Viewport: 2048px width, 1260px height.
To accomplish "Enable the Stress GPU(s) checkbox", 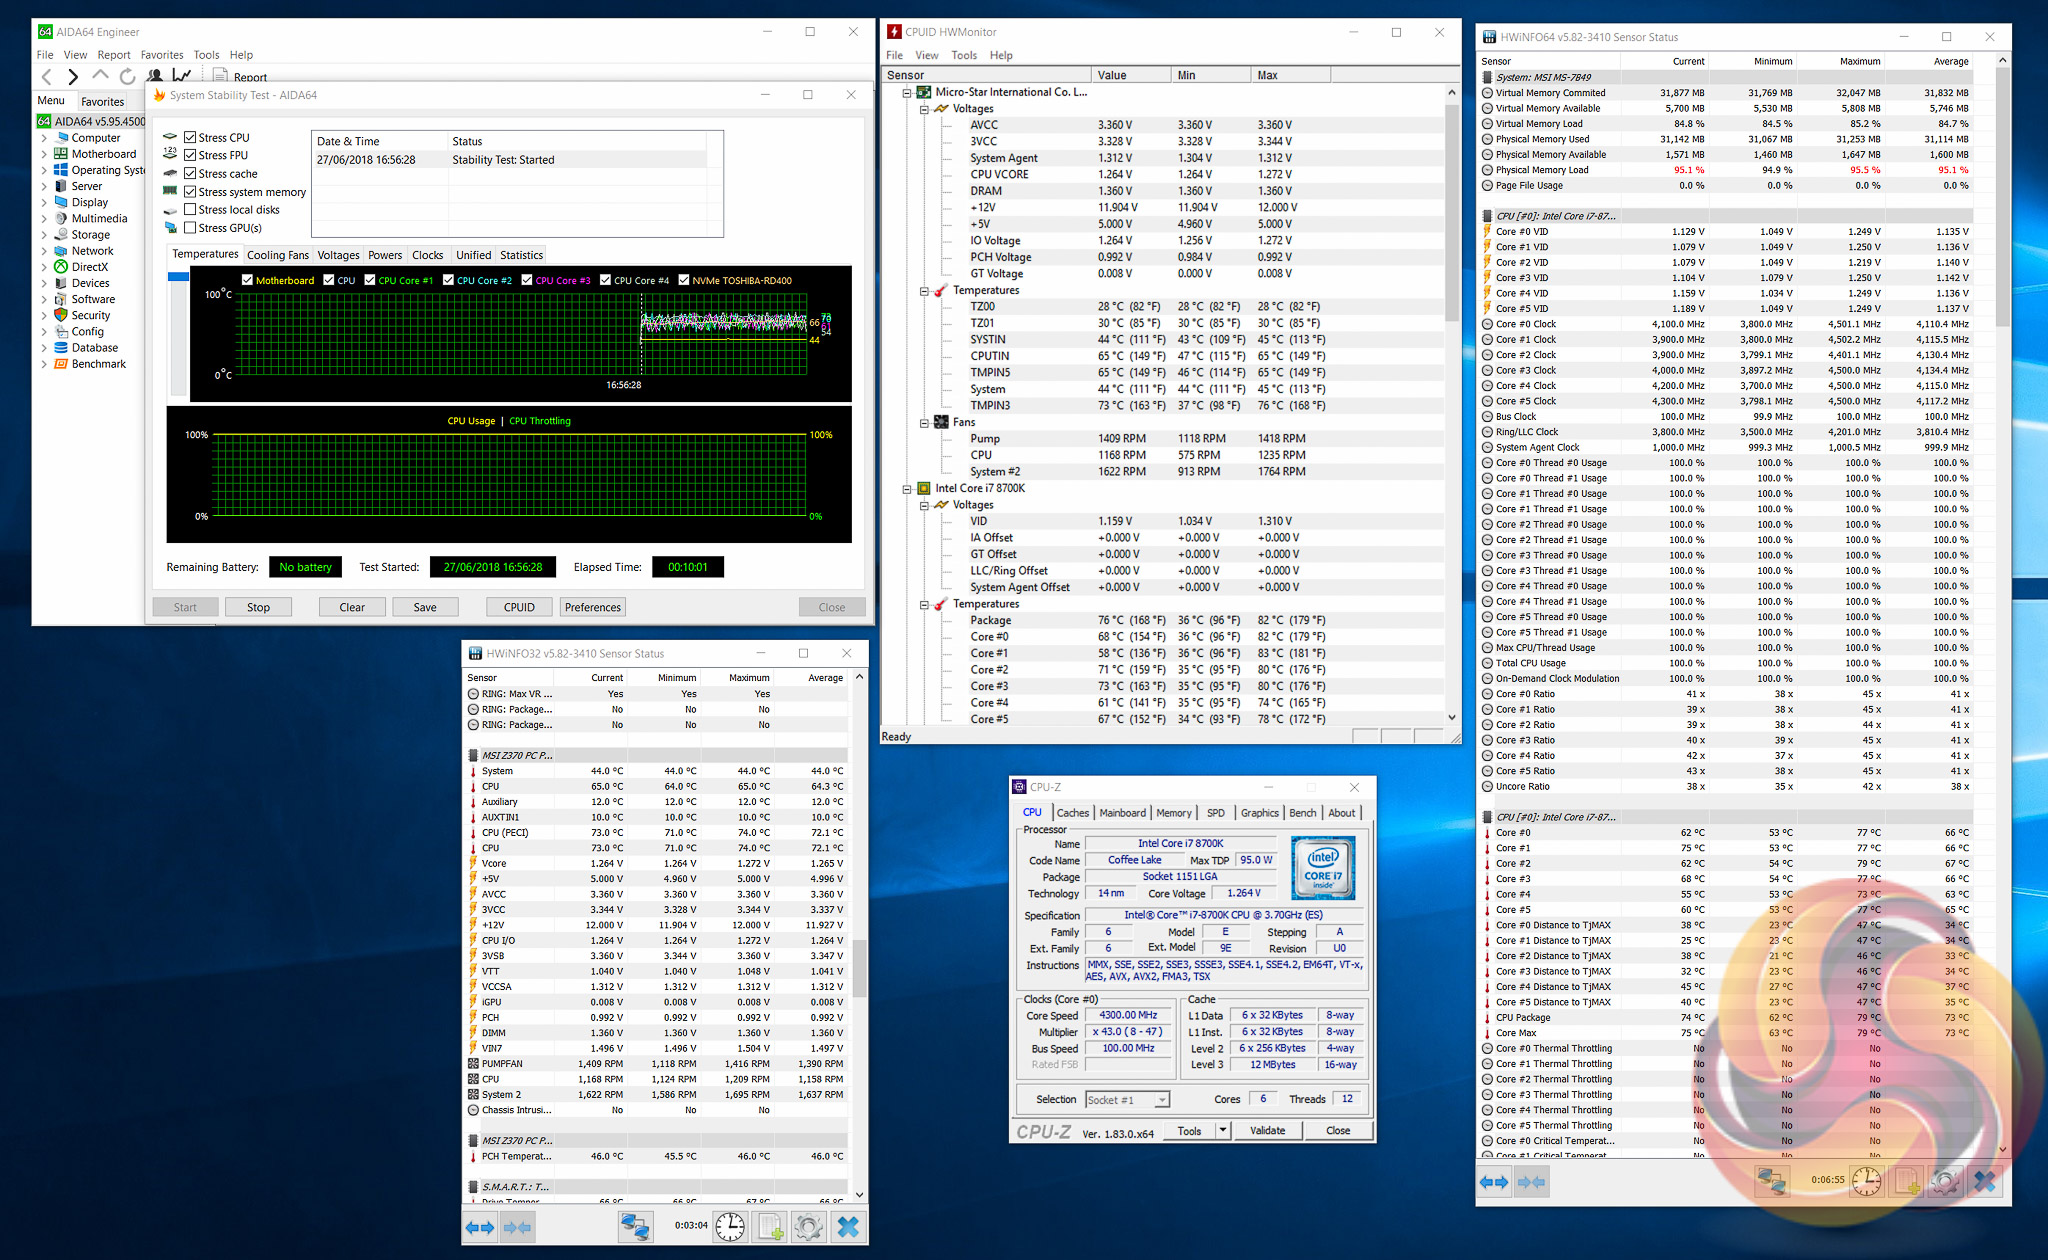I will click(190, 228).
